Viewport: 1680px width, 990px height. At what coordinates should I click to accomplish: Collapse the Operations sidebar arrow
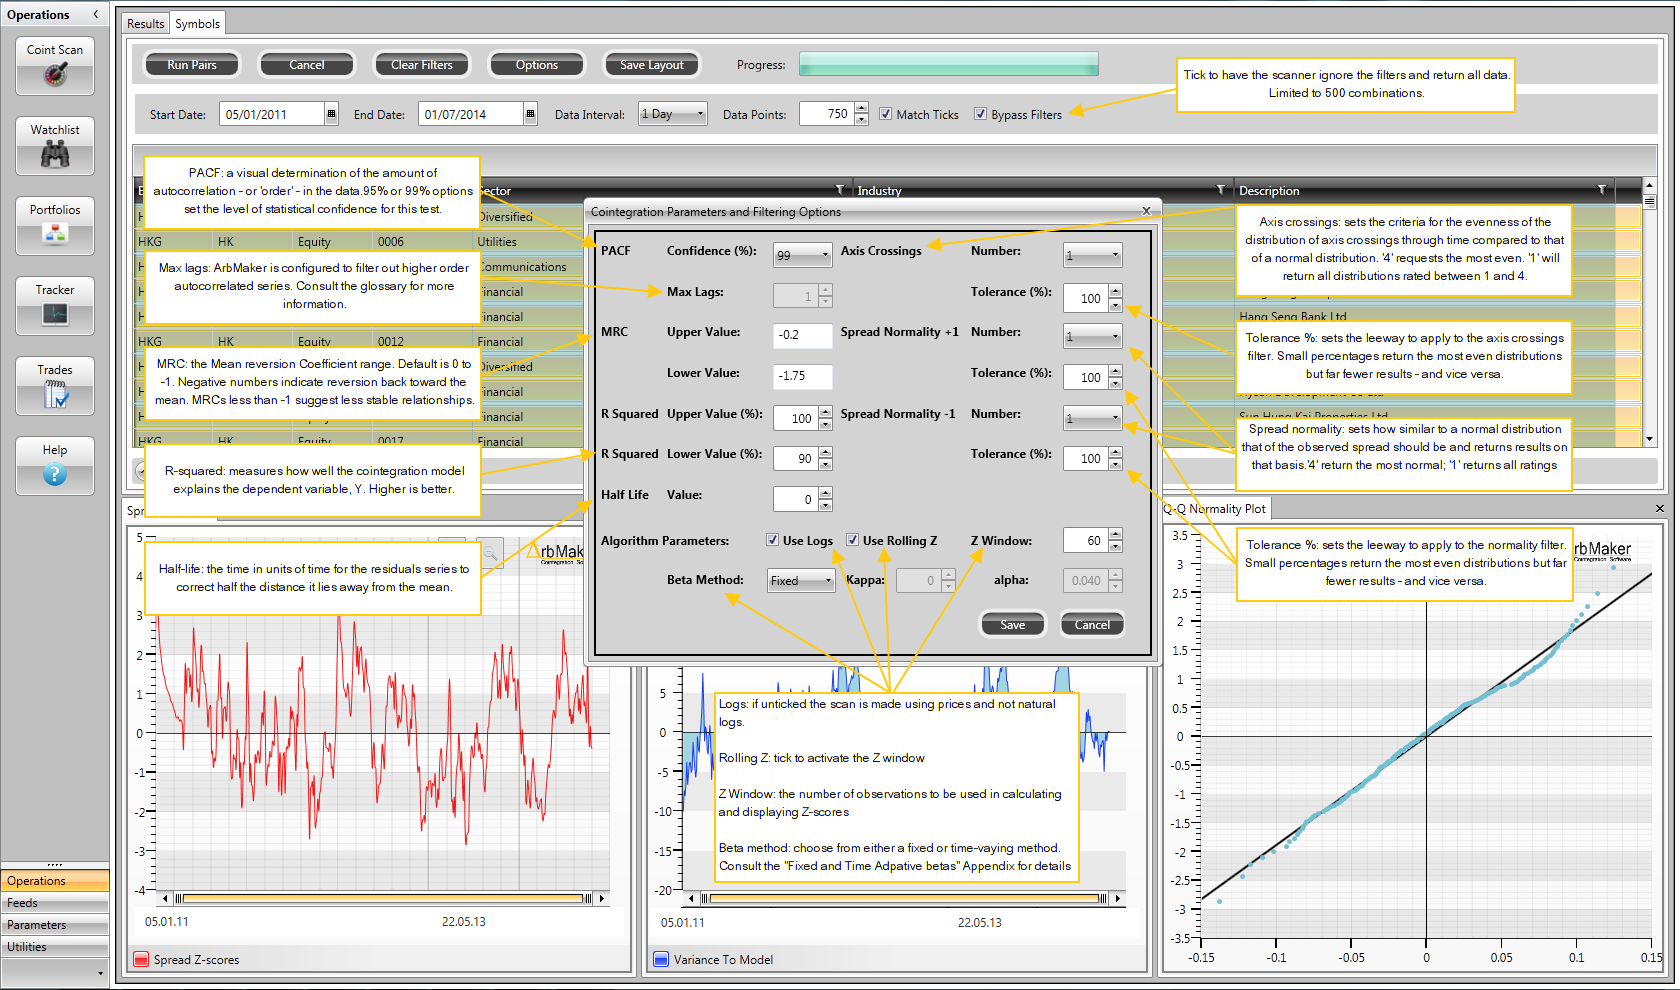(96, 14)
